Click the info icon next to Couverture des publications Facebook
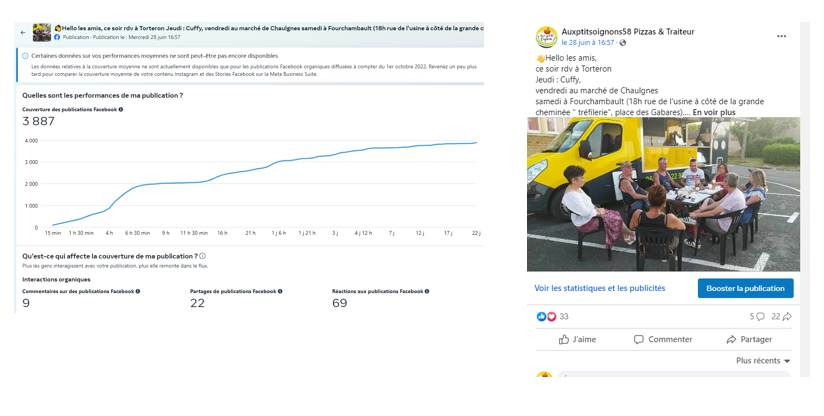This screenshot has width=824, height=416. tap(121, 109)
